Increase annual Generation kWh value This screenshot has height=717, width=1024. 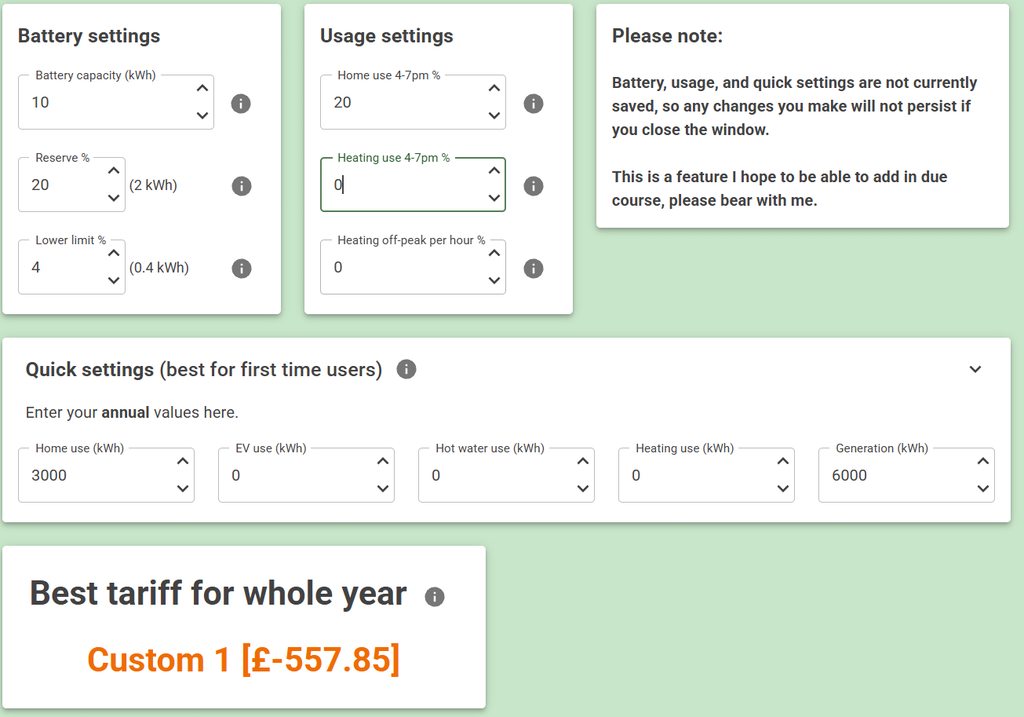(983, 462)
